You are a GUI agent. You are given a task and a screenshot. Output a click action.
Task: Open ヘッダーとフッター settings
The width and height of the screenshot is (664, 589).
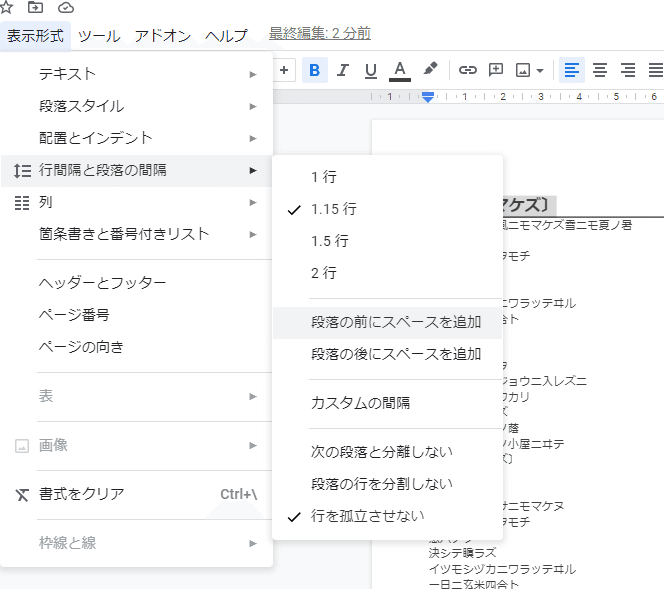(137, 283)
